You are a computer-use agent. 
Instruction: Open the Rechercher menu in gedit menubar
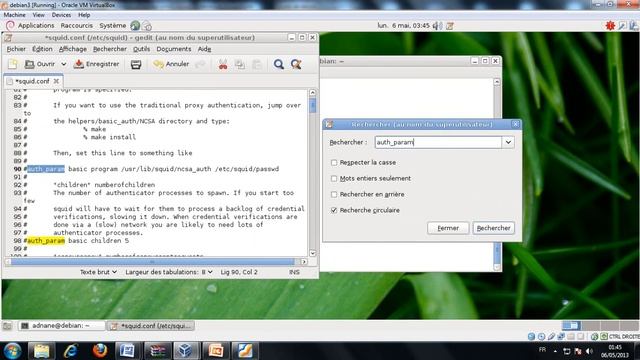(110, 49)
